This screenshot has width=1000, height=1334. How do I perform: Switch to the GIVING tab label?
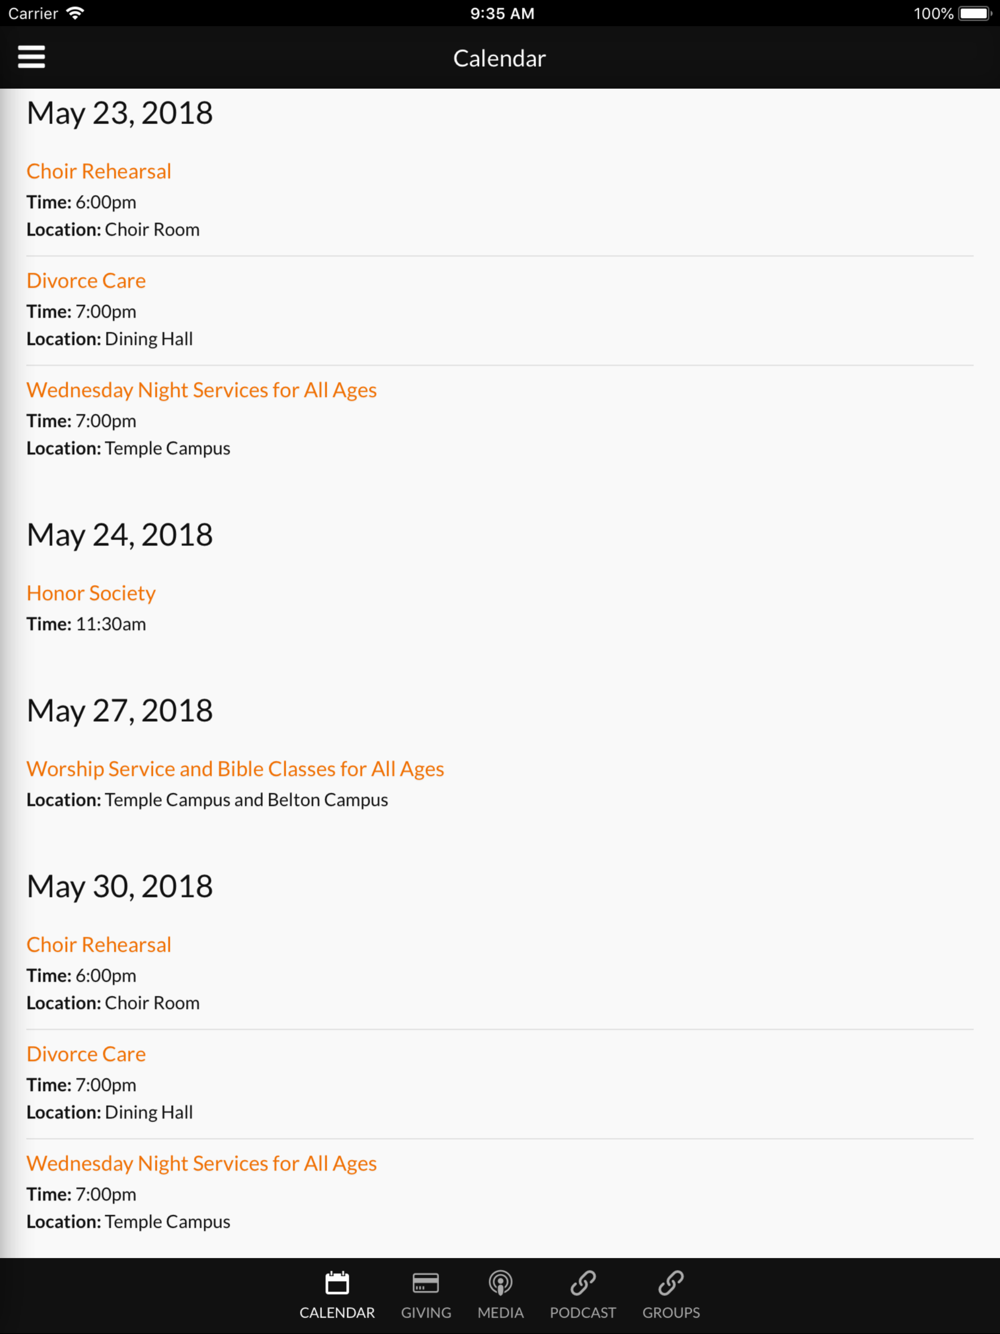tap(426, 1312)
